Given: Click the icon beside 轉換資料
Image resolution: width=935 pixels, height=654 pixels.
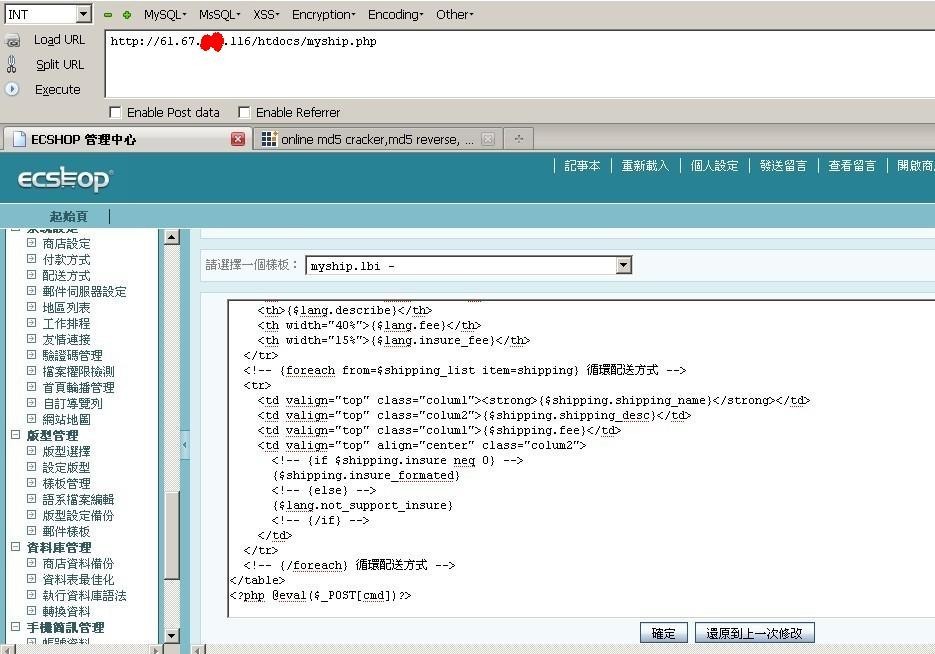Looking at the screenshot, I should click(32, 611).
